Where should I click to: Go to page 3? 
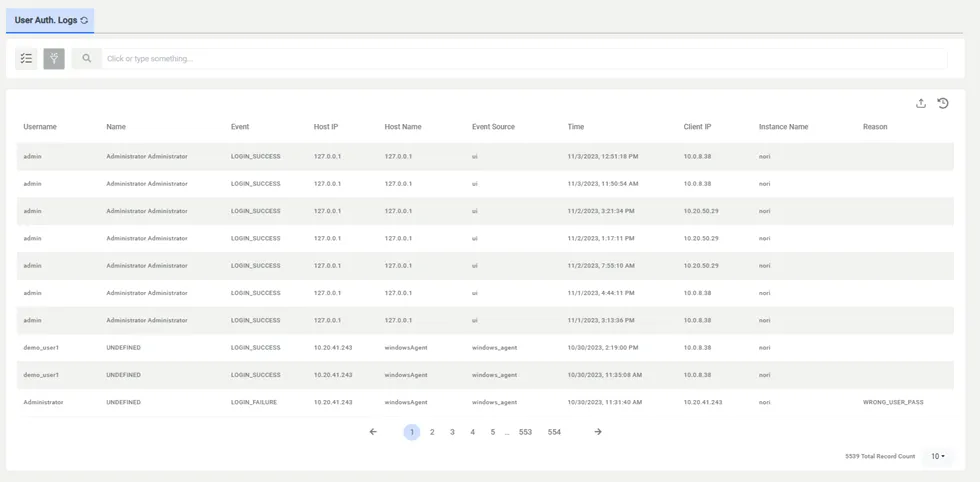pos(452,432)
